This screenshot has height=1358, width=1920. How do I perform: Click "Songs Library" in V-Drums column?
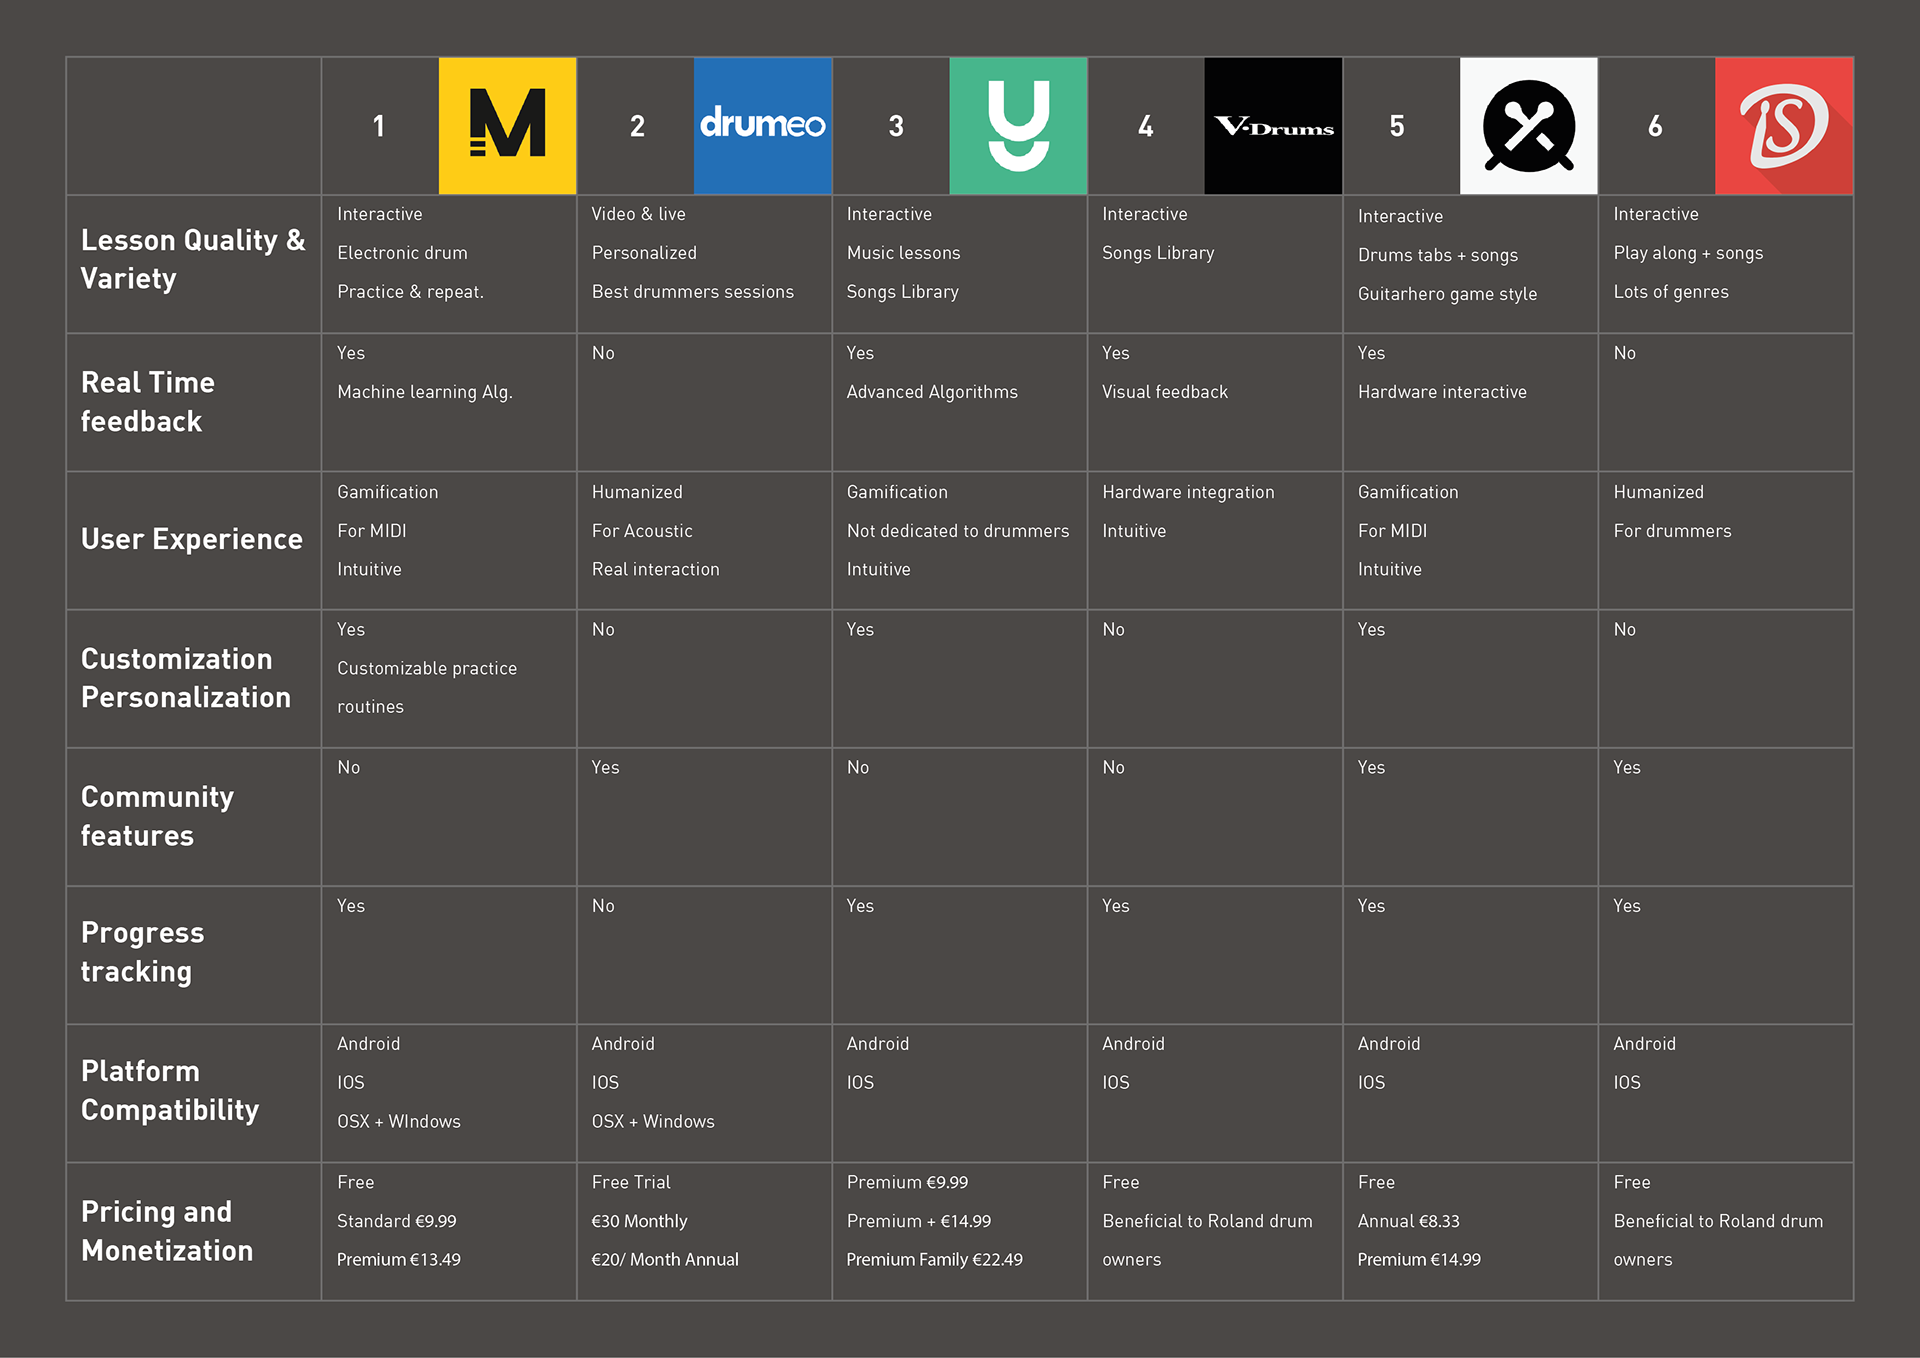tap(1158, 253)
